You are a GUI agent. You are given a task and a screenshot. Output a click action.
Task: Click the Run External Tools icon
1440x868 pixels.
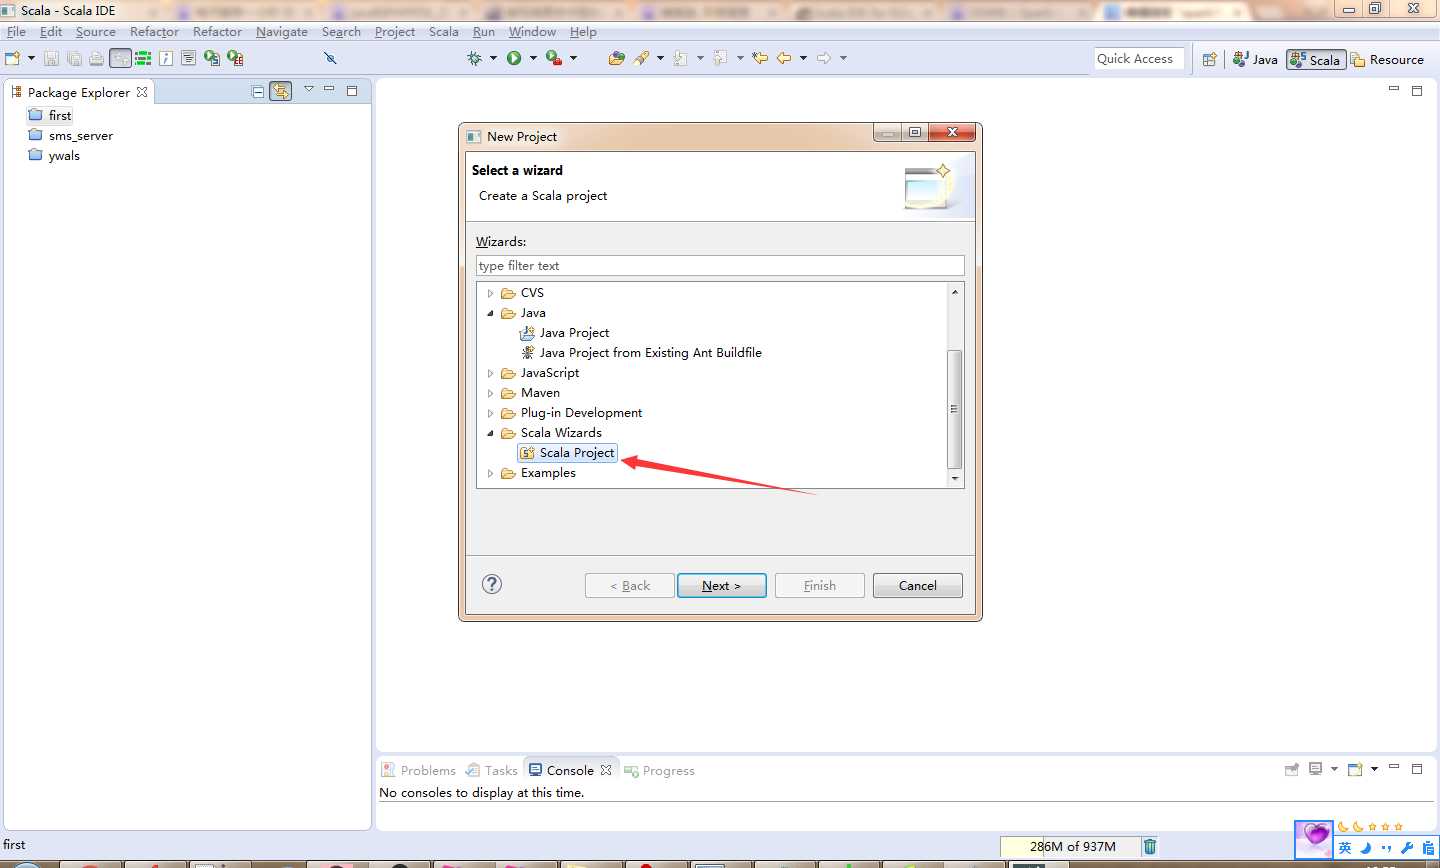click(x=553, y=58)
